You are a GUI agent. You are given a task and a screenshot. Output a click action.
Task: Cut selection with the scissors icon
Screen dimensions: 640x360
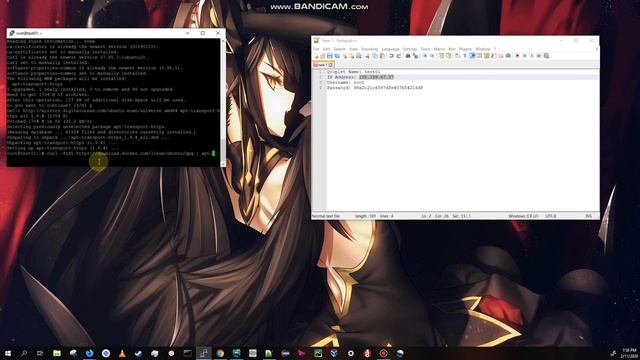click(x=367, y=56)
